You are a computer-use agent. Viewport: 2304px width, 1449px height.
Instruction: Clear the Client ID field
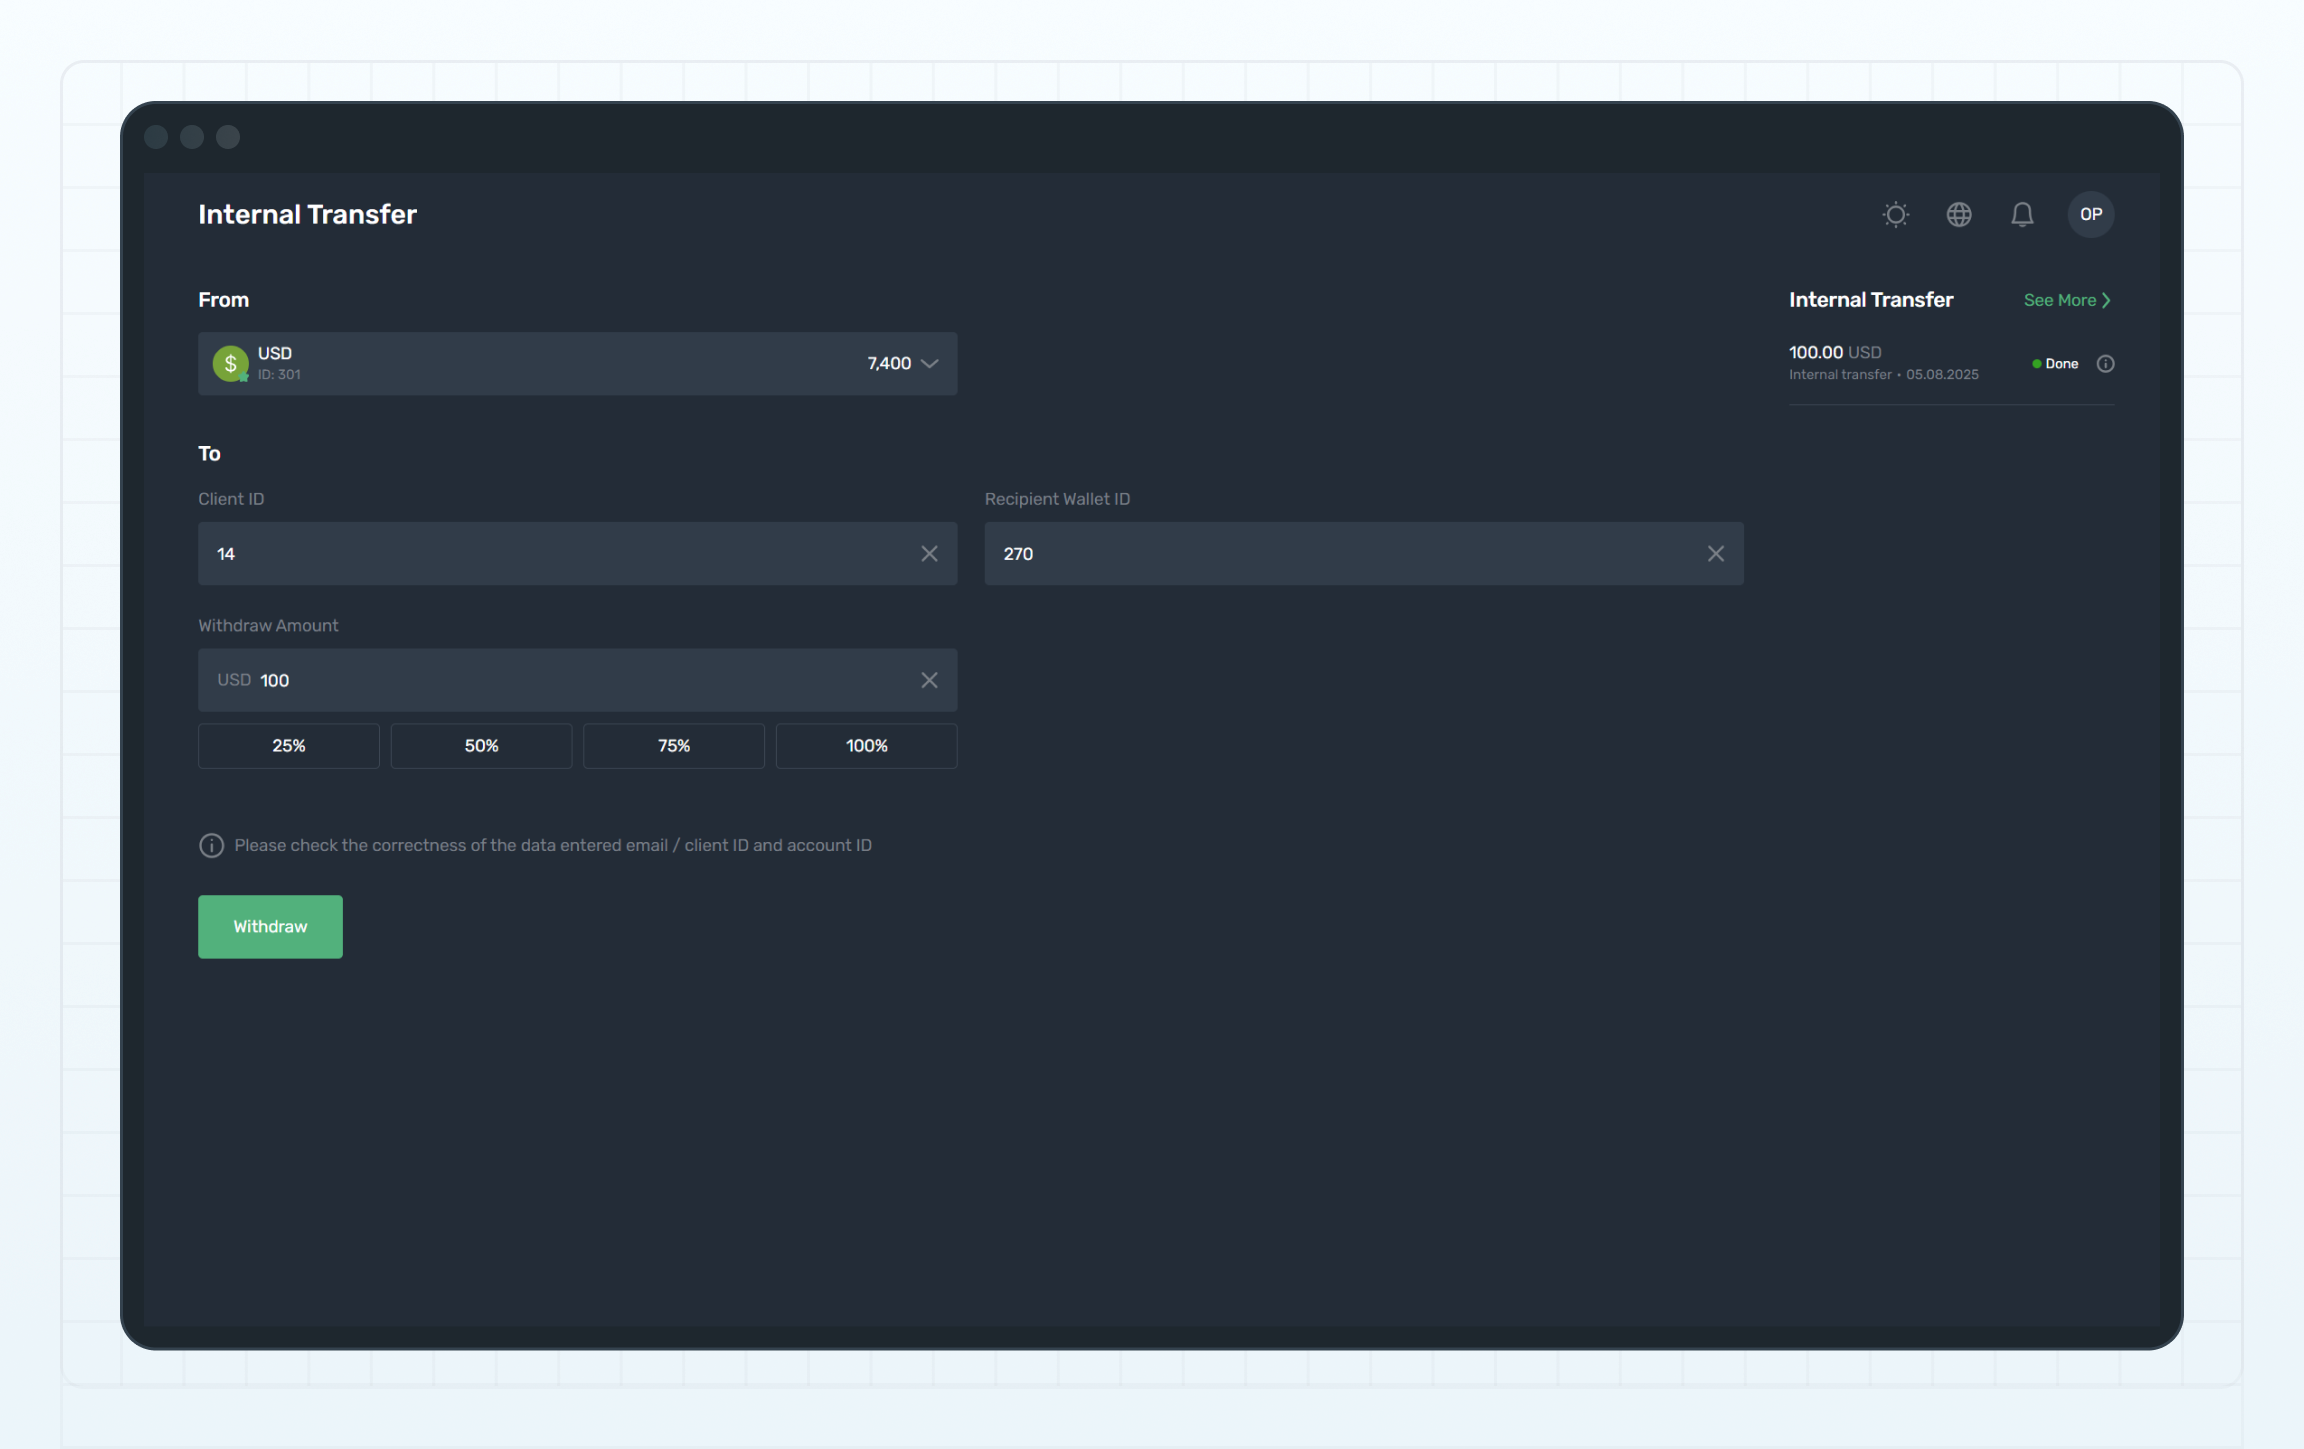[929, 554]
